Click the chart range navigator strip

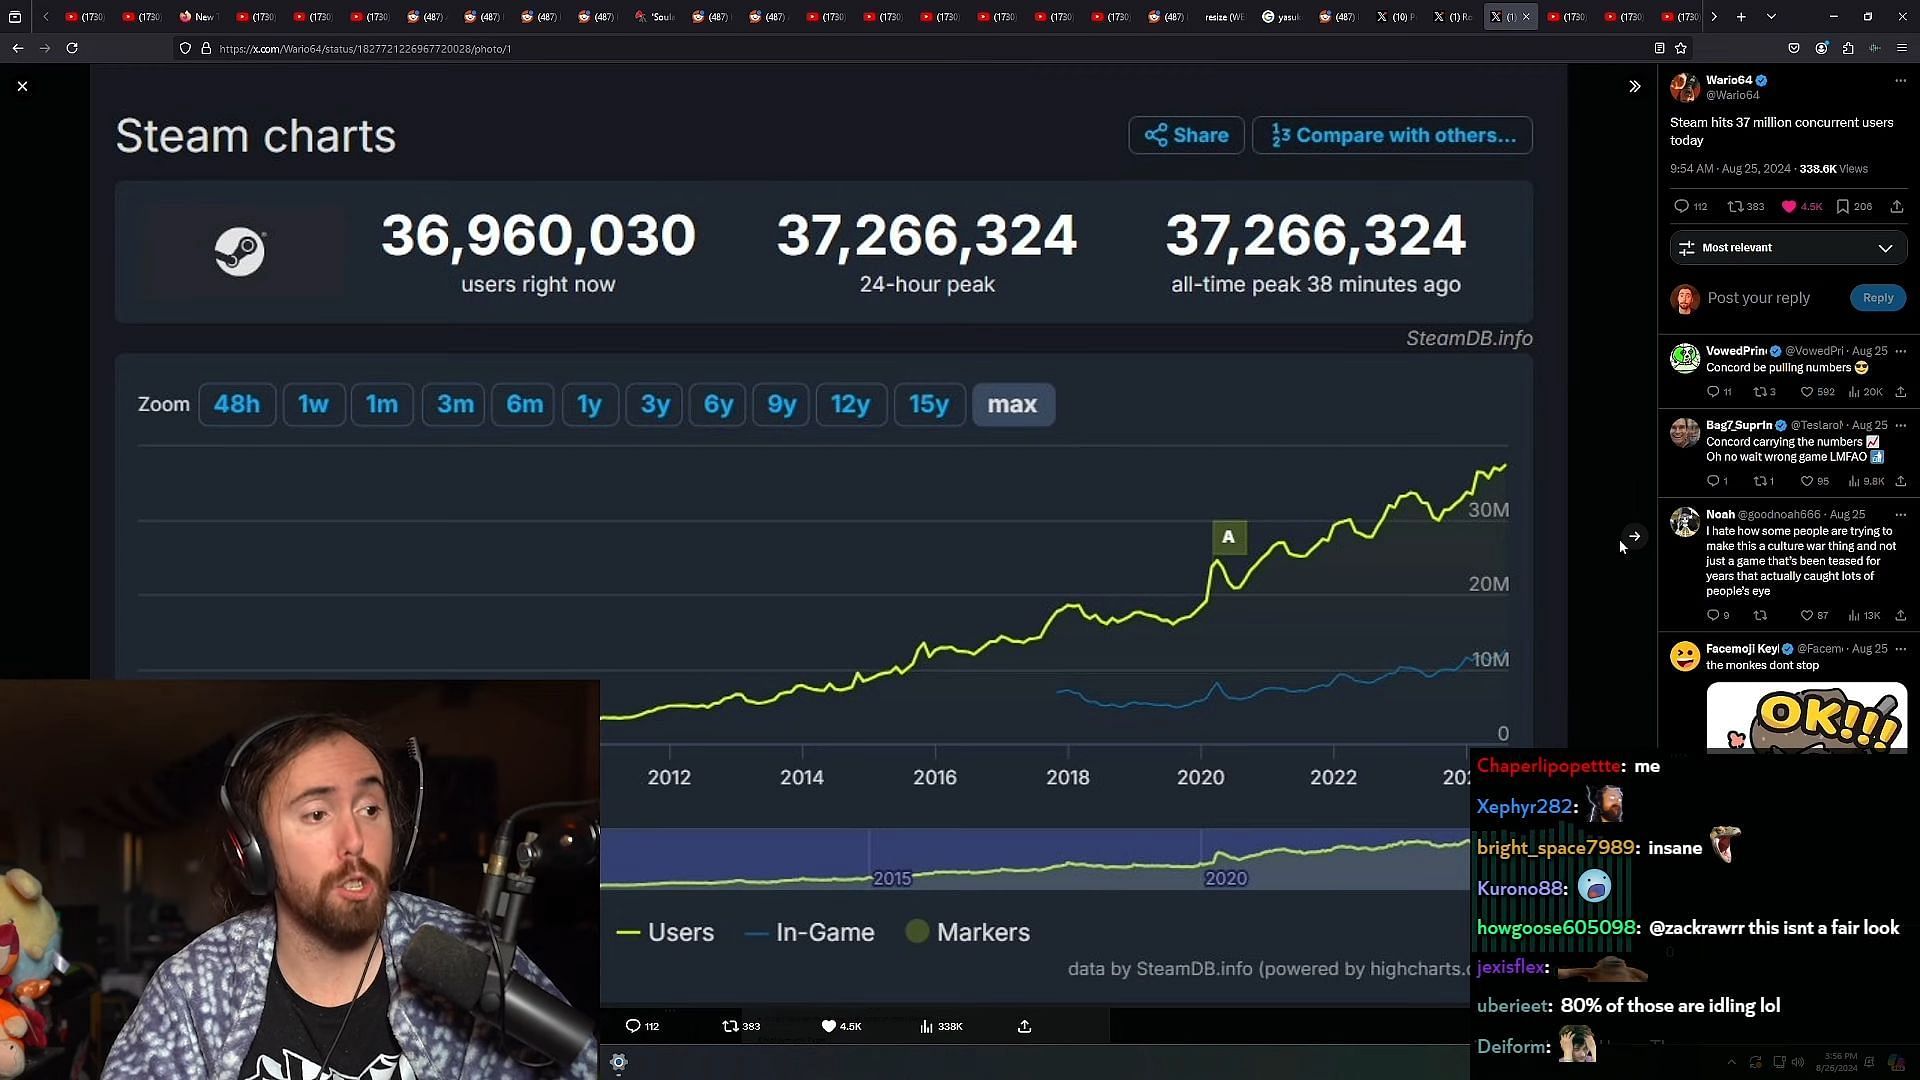click(x=1035, y=859)
